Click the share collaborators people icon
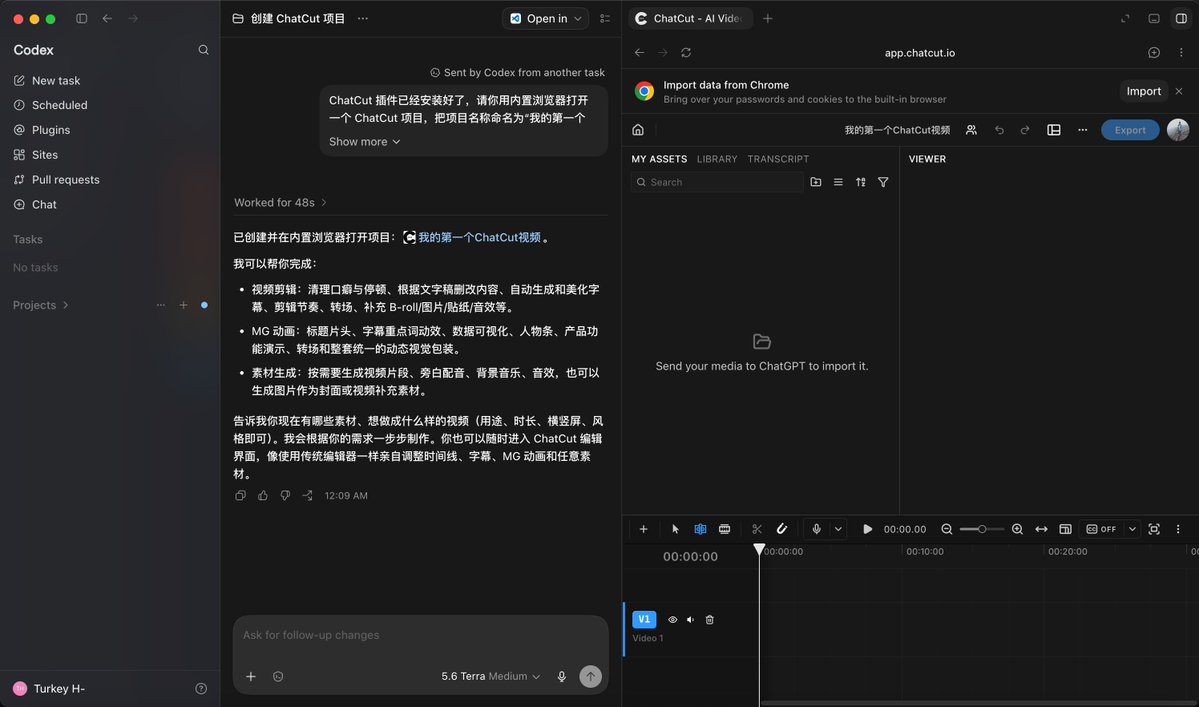This screenshot has width=1199, height=707. 971,130
